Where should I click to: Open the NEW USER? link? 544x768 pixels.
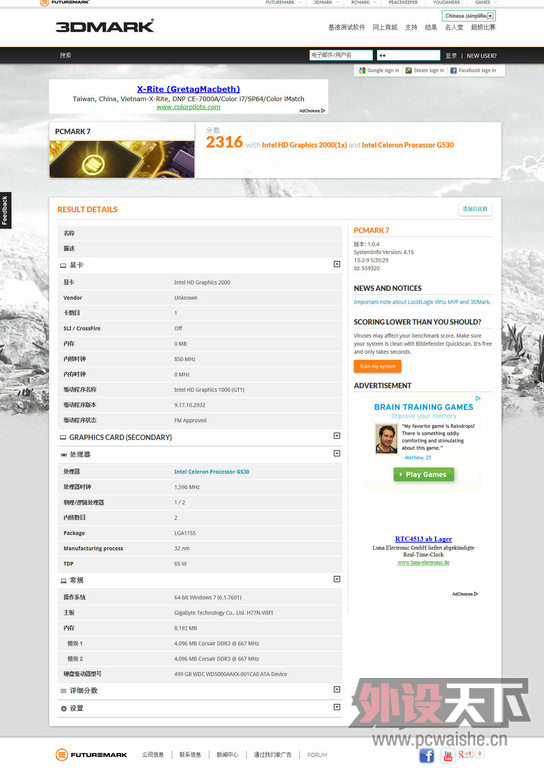[x=481, y=56]
